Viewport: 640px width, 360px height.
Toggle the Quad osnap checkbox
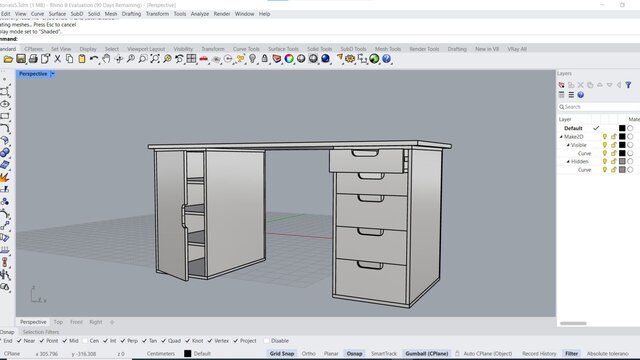click(164, 340)
